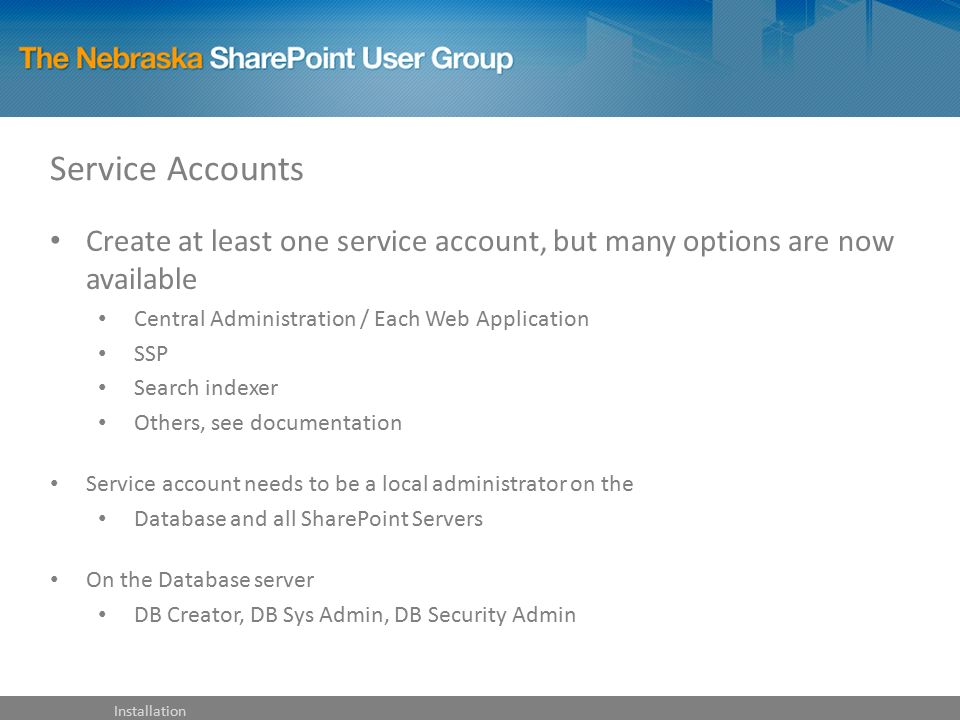The height and width of the screenshot is (720, 960).
Task: Select 'Service account needs to be a local administrator' bullet
Action: pos(359,484)
